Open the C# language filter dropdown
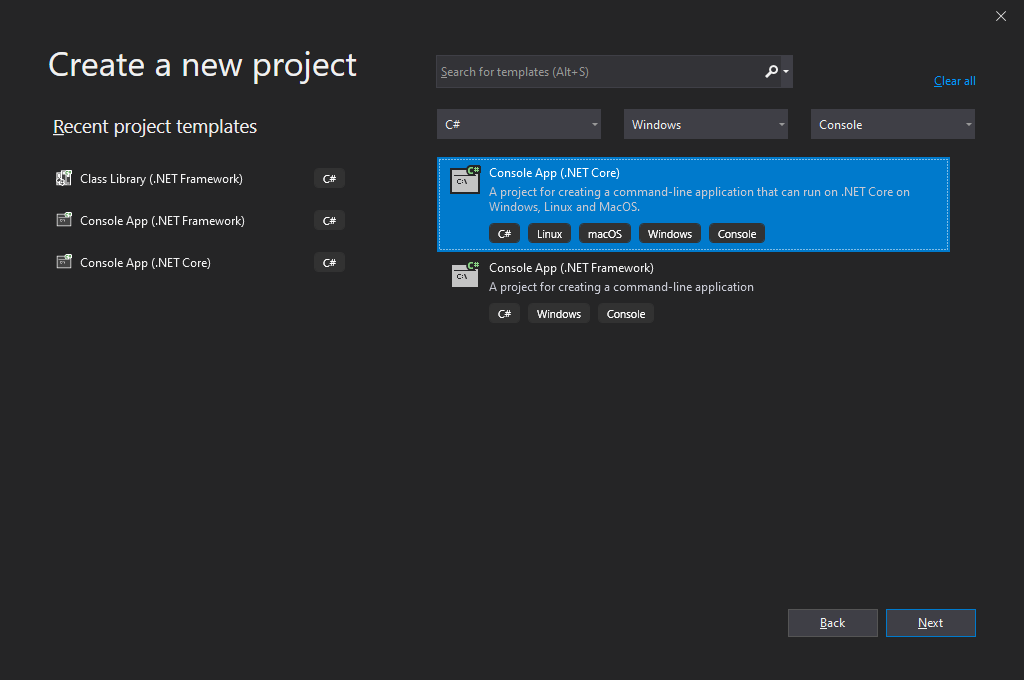1024x680 pixels. [519, 124]
